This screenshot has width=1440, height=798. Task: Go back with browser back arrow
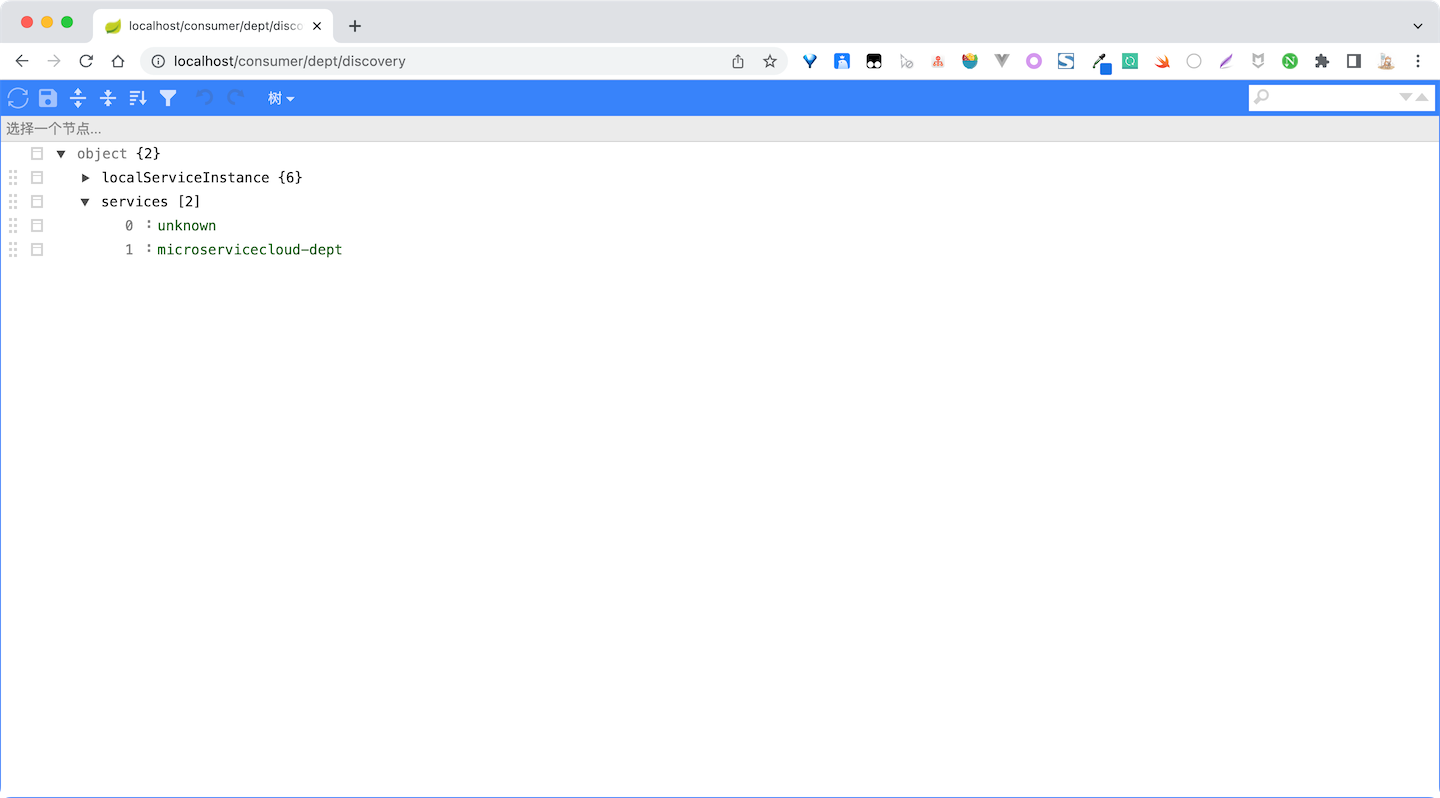(22, 61)
